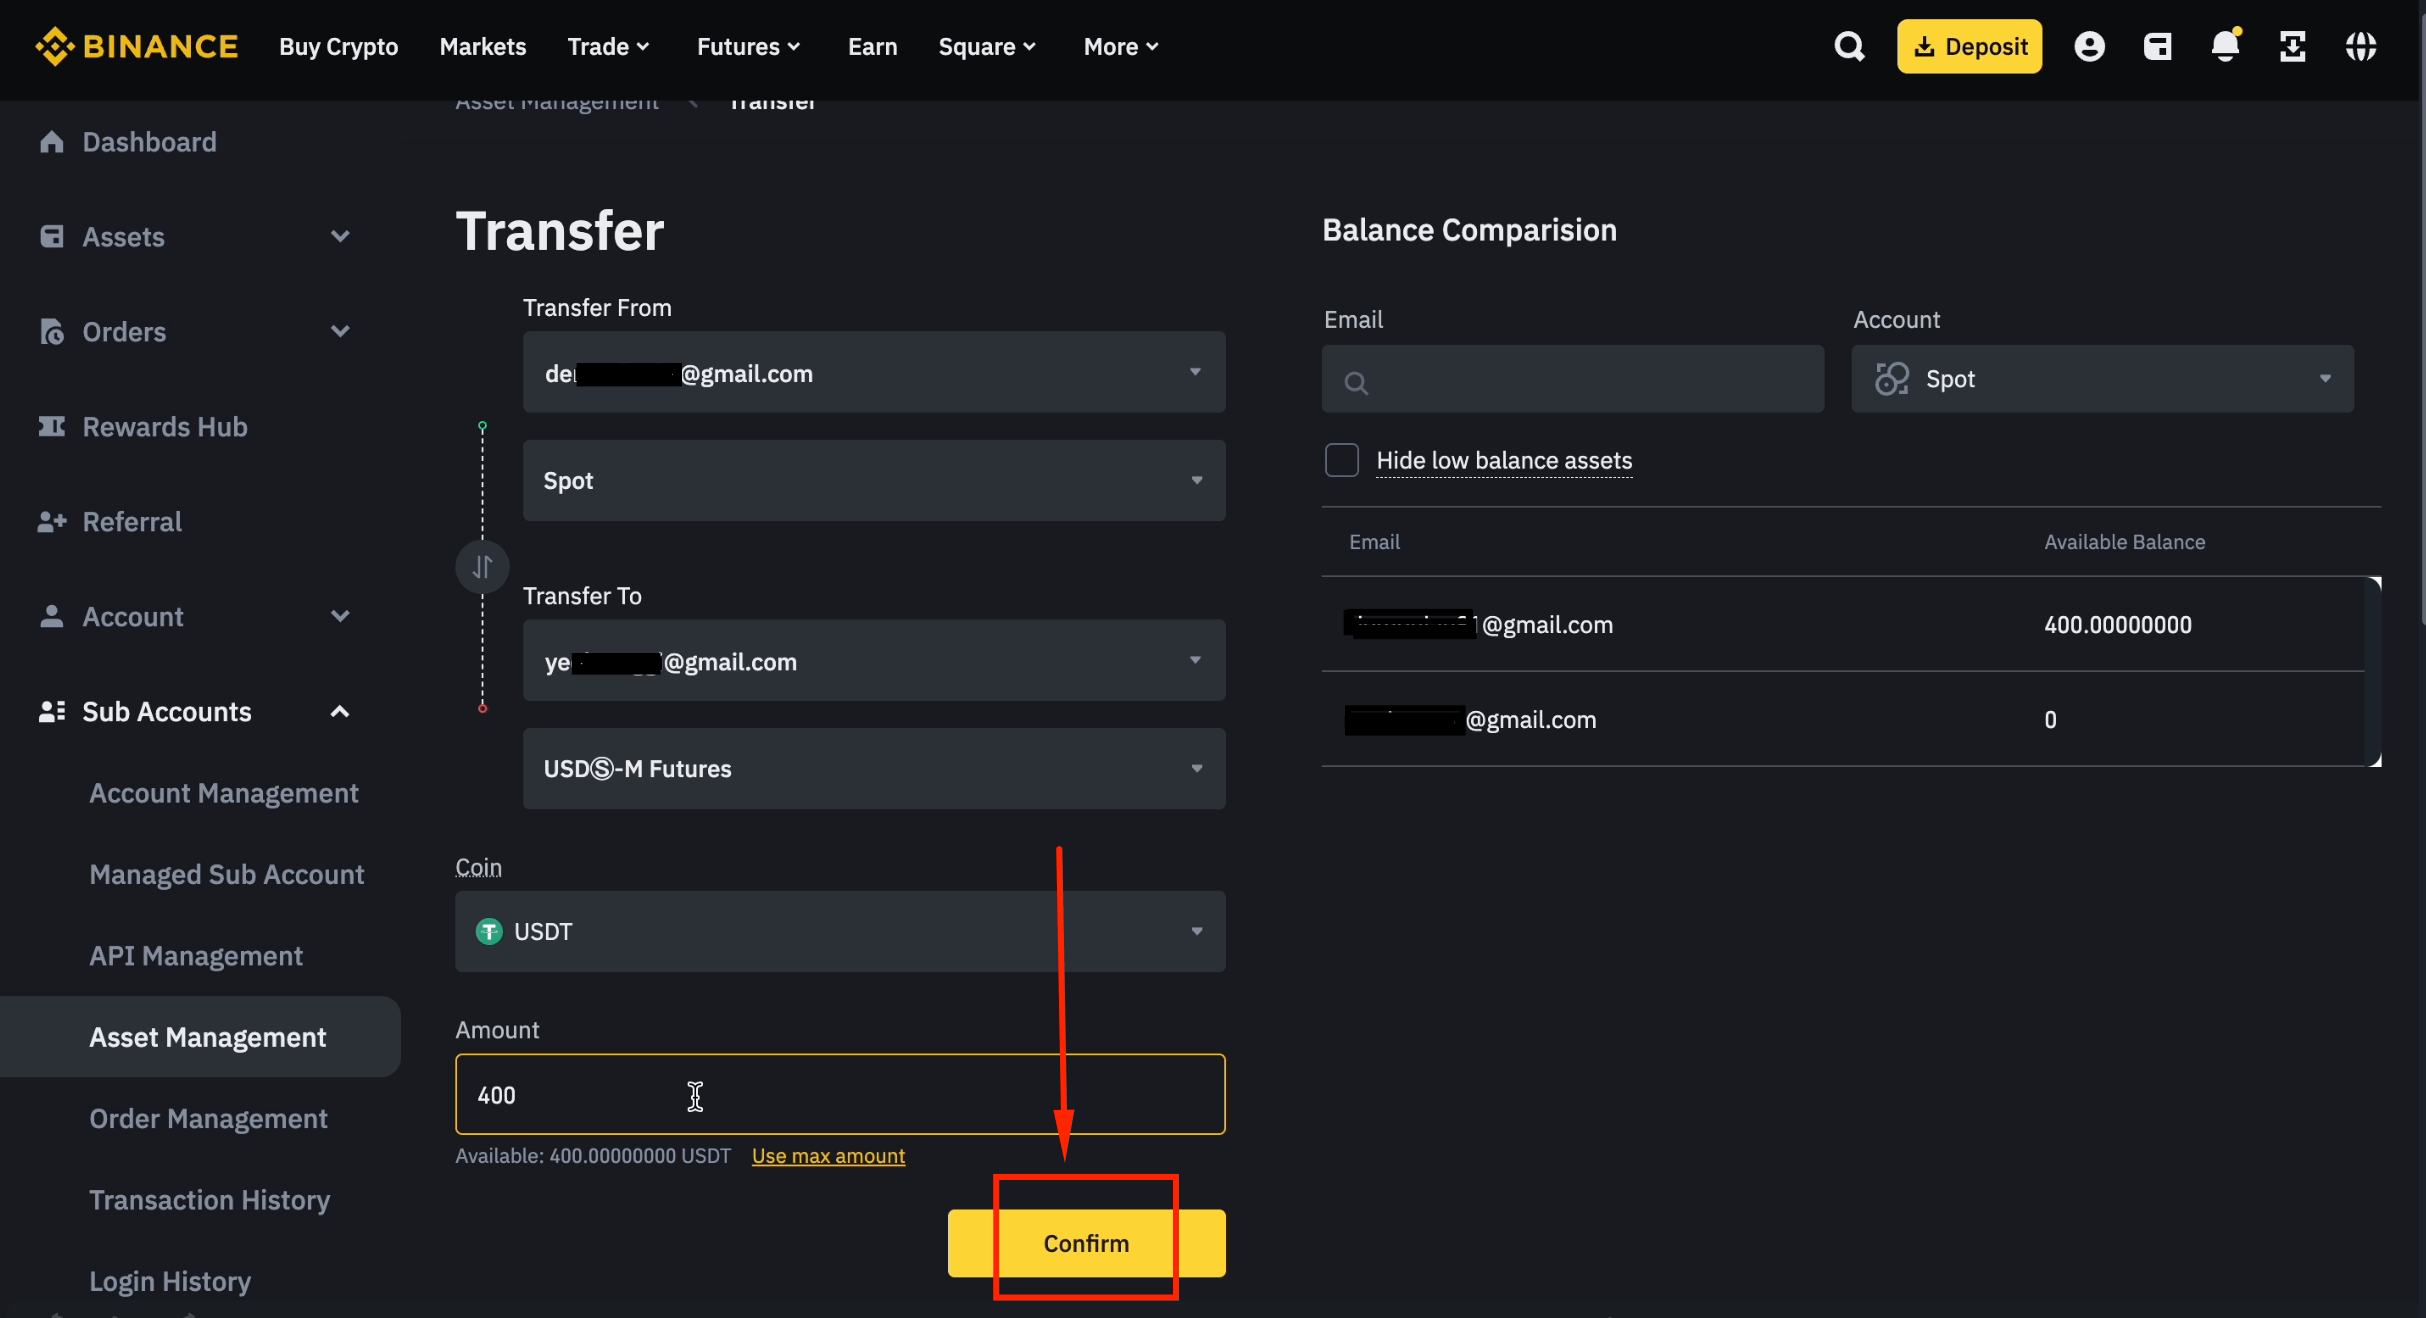Click the Binance logo
Viewport: 2426px width, 1318px height.
pos(137,46)
